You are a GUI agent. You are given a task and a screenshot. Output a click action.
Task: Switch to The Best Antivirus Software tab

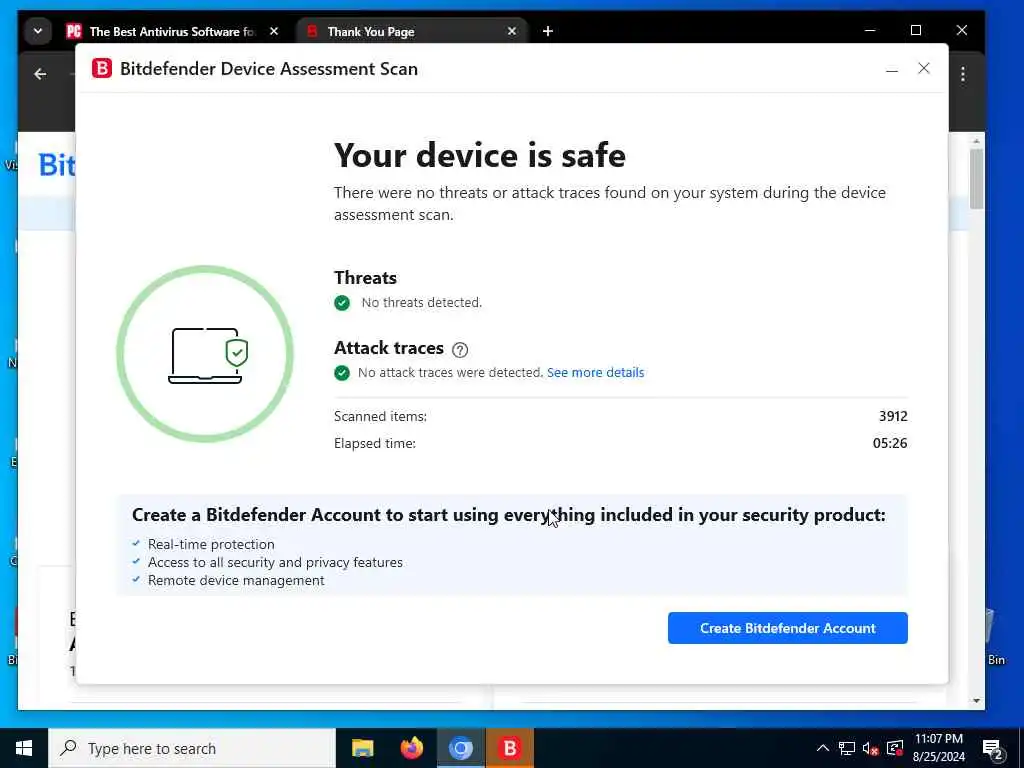tap(173, 31)
